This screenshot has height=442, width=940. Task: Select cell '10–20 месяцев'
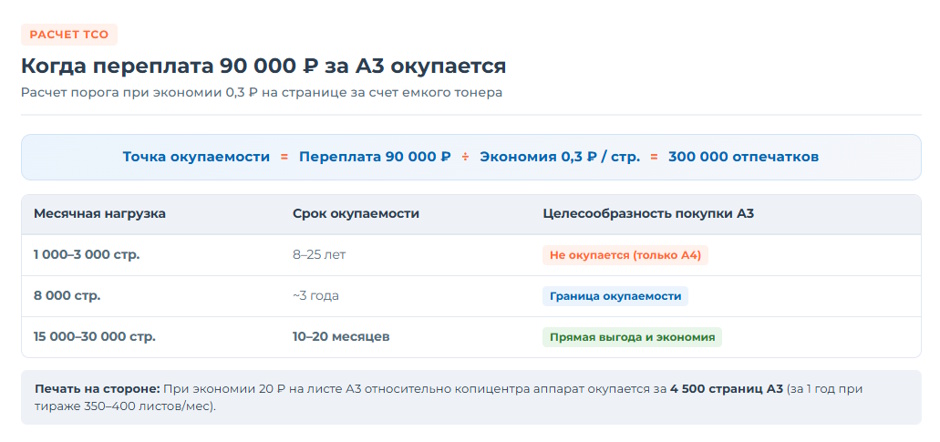(341, 336)
